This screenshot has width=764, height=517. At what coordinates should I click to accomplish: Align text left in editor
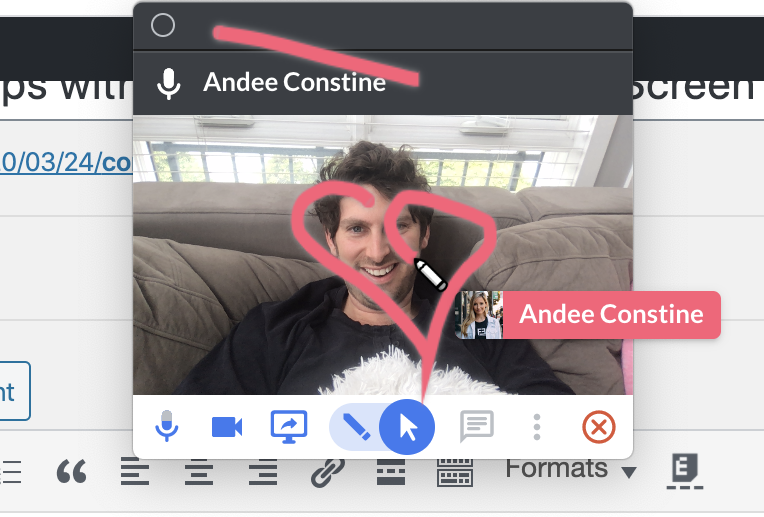pyautogui.click(x=135, y=471)
